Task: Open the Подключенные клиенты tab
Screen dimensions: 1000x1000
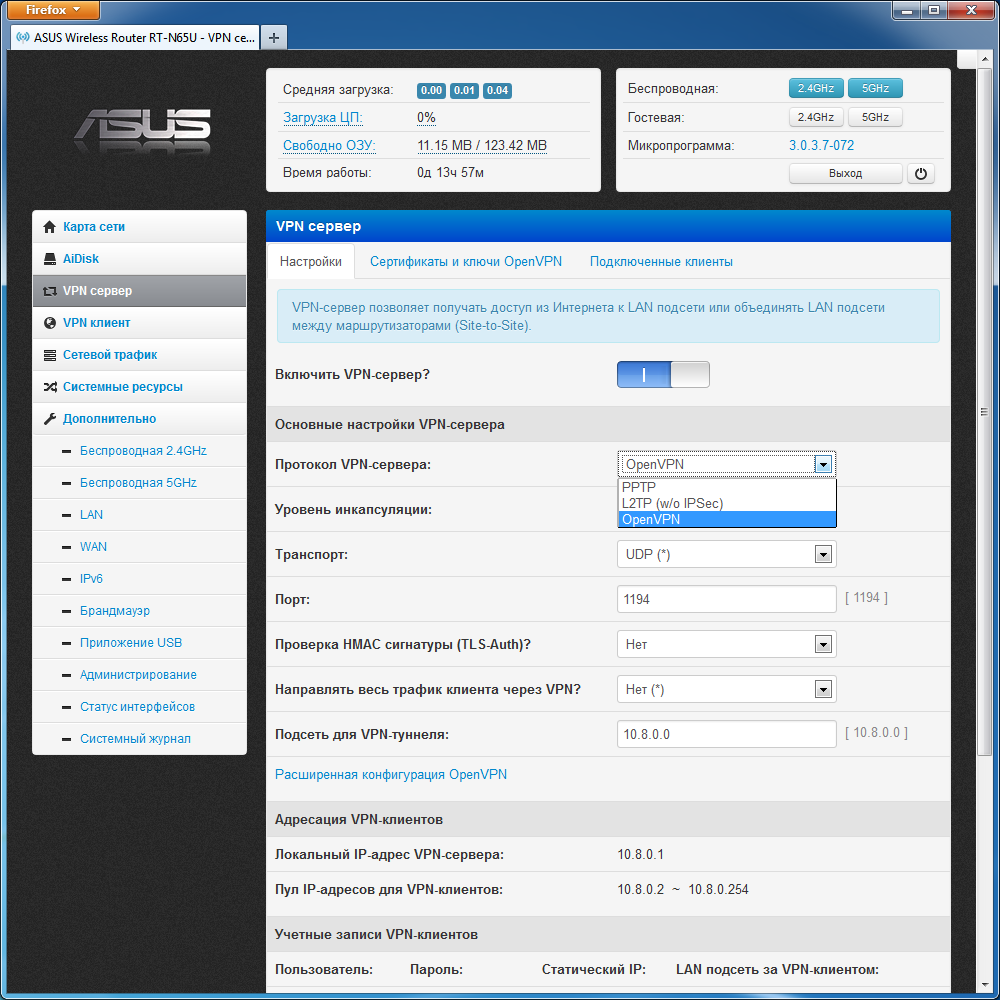Action: (x=661, y=261)
